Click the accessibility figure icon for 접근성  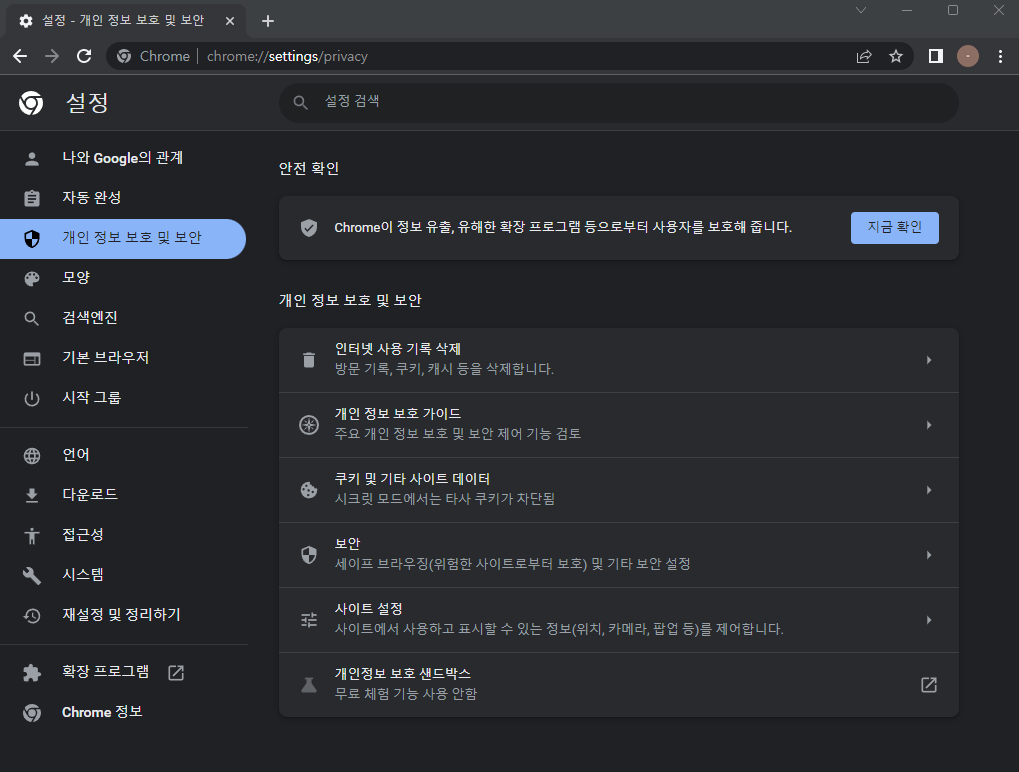(x=32, y=535)
